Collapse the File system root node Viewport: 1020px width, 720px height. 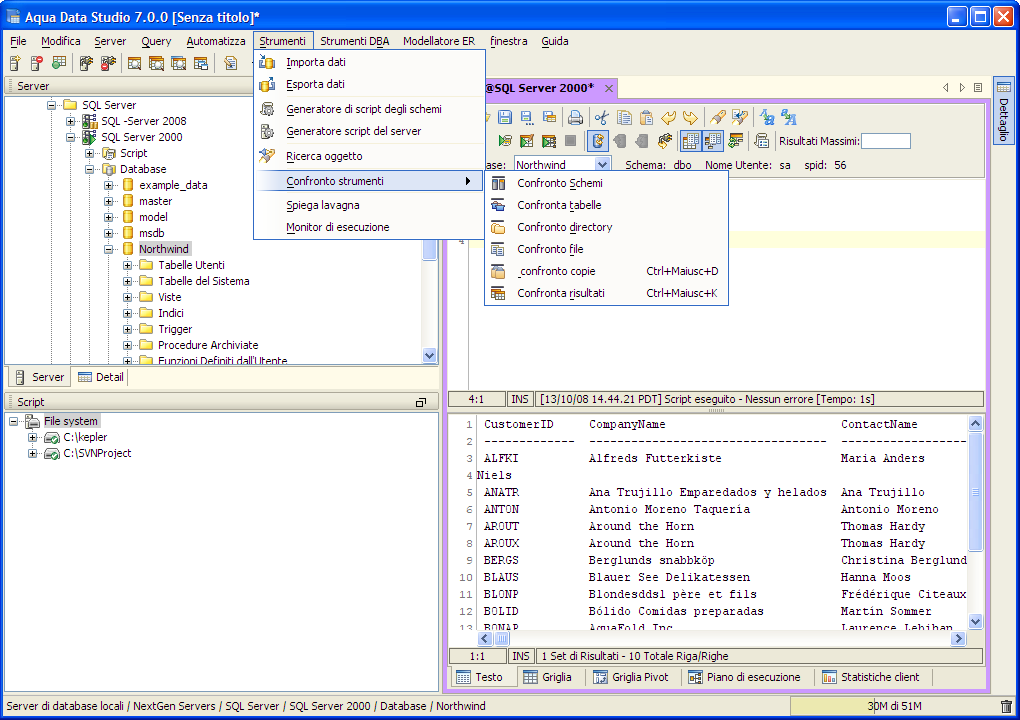13,421
